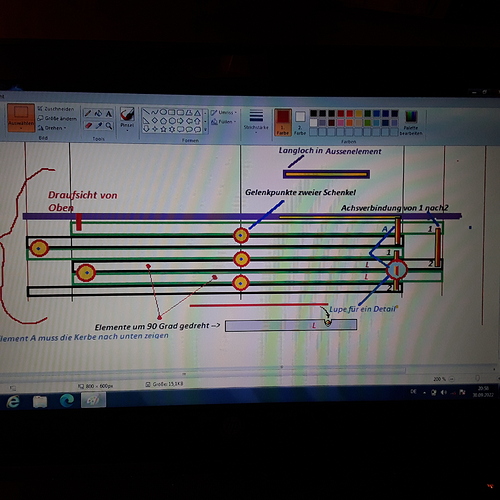Set 1. Farbe as active color
This screenshot has height=500, width=500.
coord(283,122)
